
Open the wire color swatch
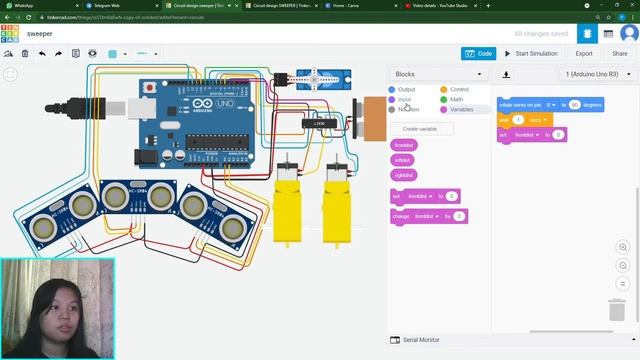[113, 54]
